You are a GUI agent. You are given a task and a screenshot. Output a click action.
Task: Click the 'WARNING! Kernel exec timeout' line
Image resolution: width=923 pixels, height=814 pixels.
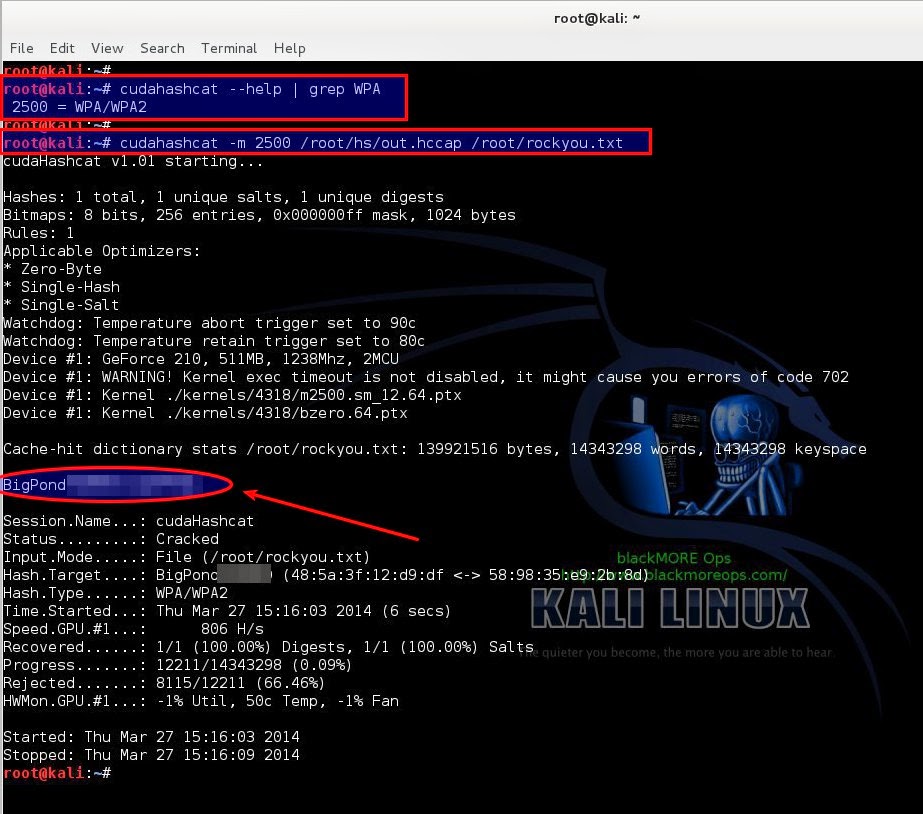pyautogui.click(x=426, y=377)
